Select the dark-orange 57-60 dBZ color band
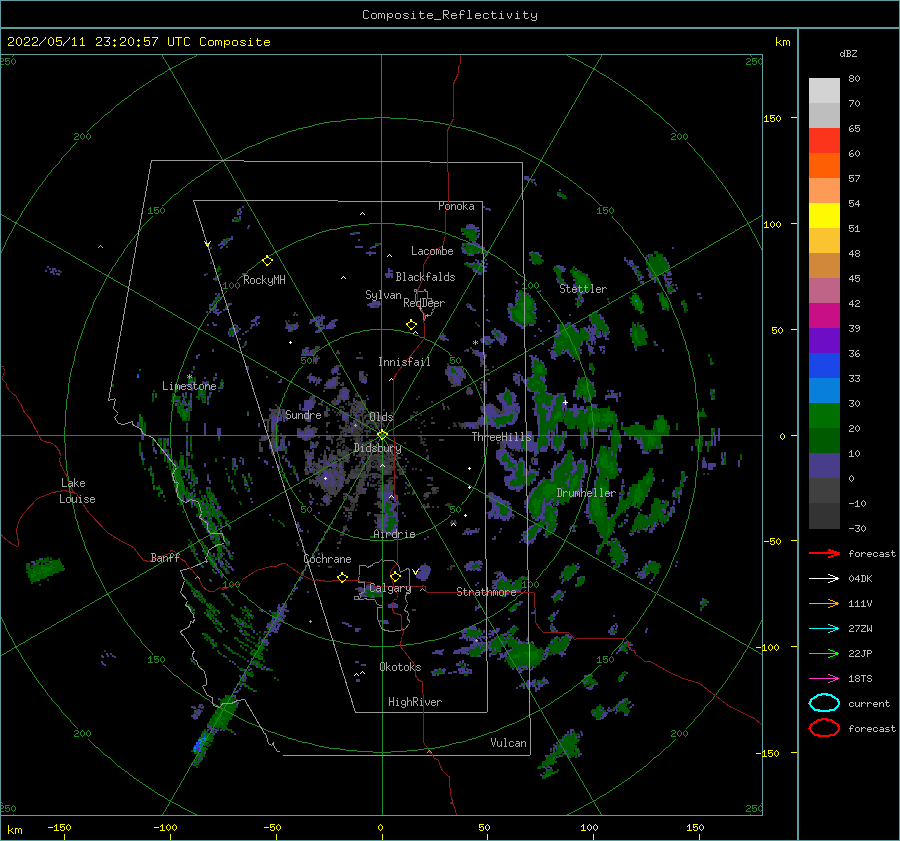 pyautogui.click(x=824, y=165)
